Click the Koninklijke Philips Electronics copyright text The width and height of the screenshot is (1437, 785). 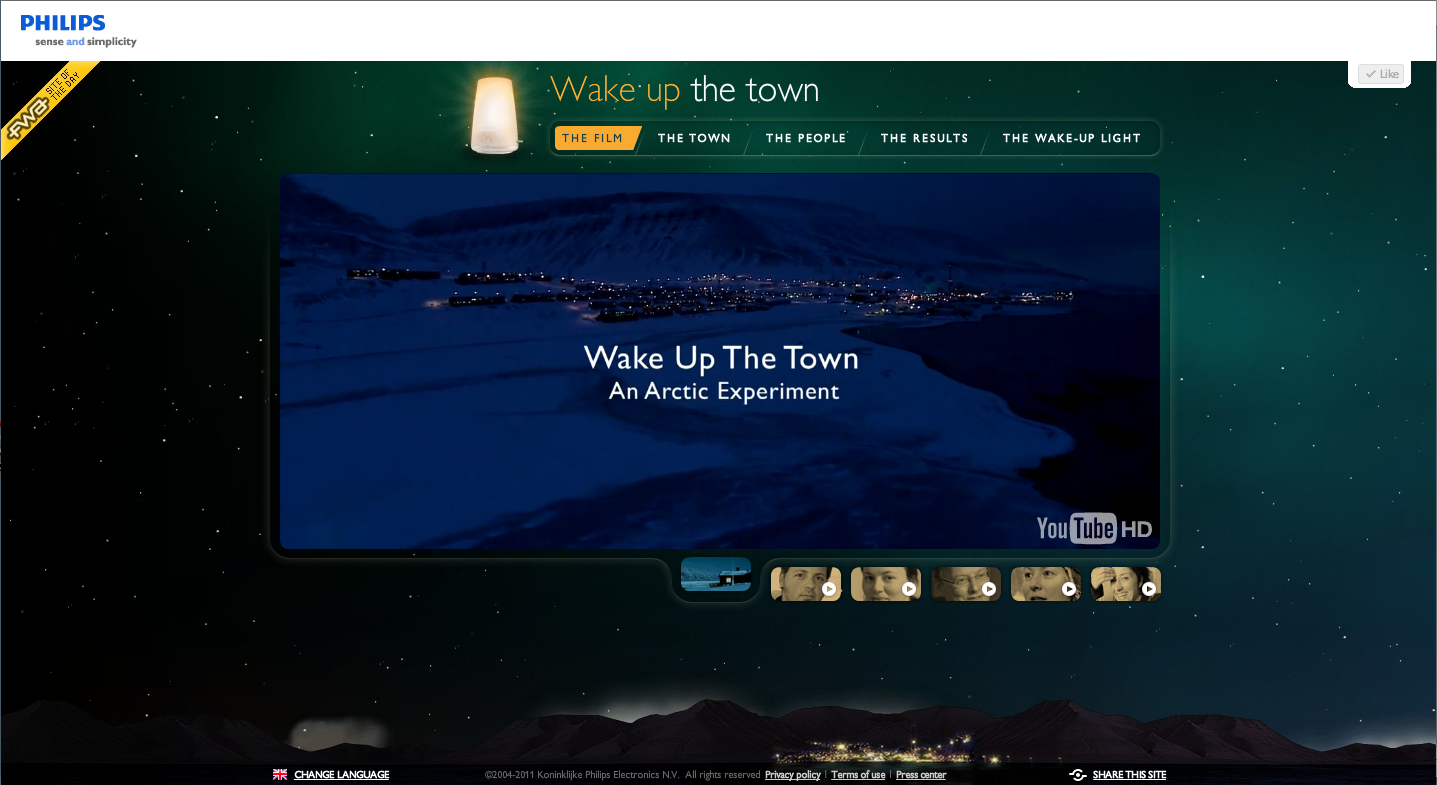pyautogui.click(x=623, y=775)
